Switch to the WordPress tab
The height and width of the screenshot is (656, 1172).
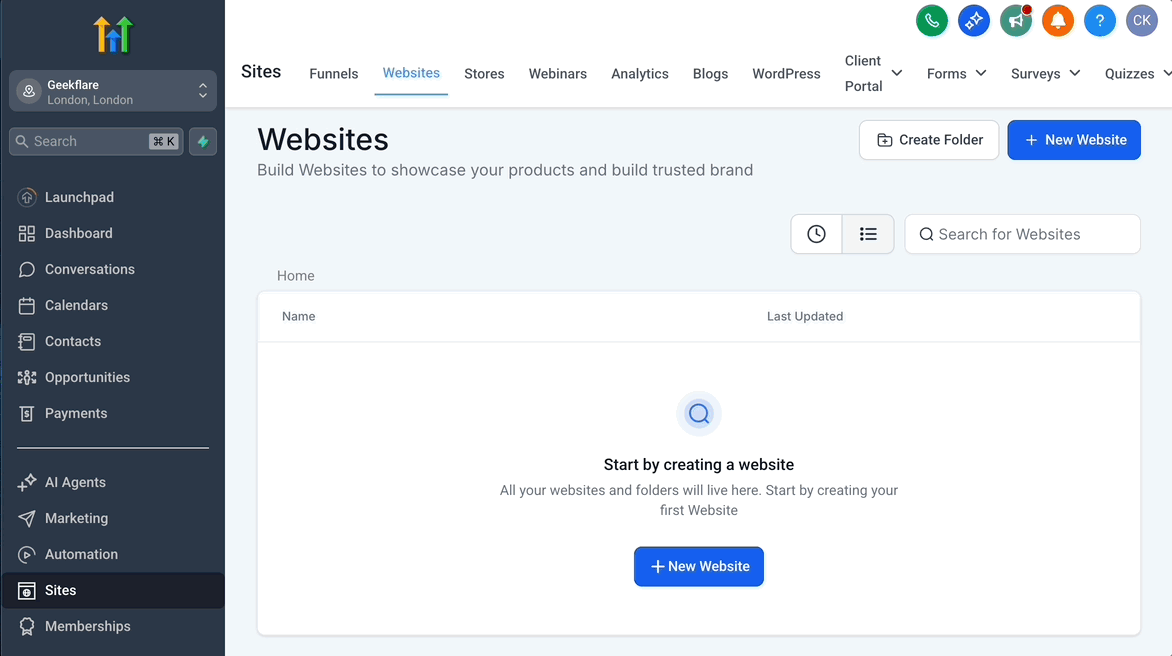click(x=786, y=73)
